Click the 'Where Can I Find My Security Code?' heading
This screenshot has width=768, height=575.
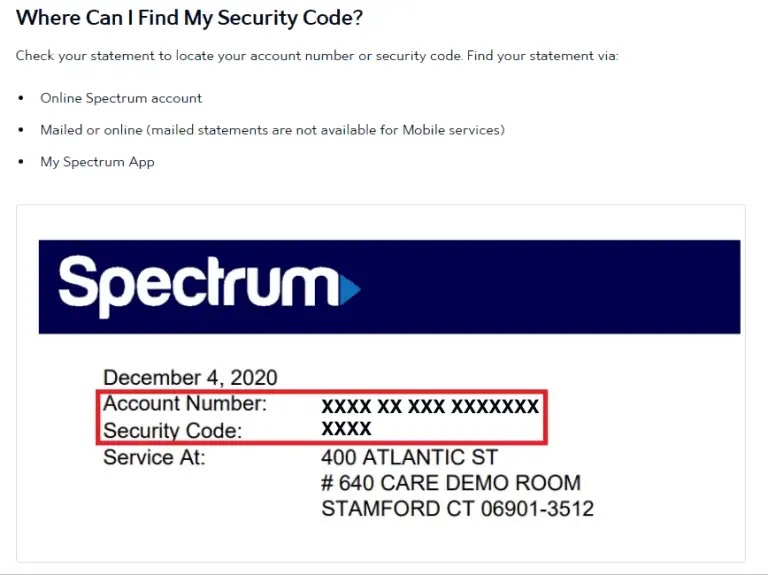tap(190, 18)
